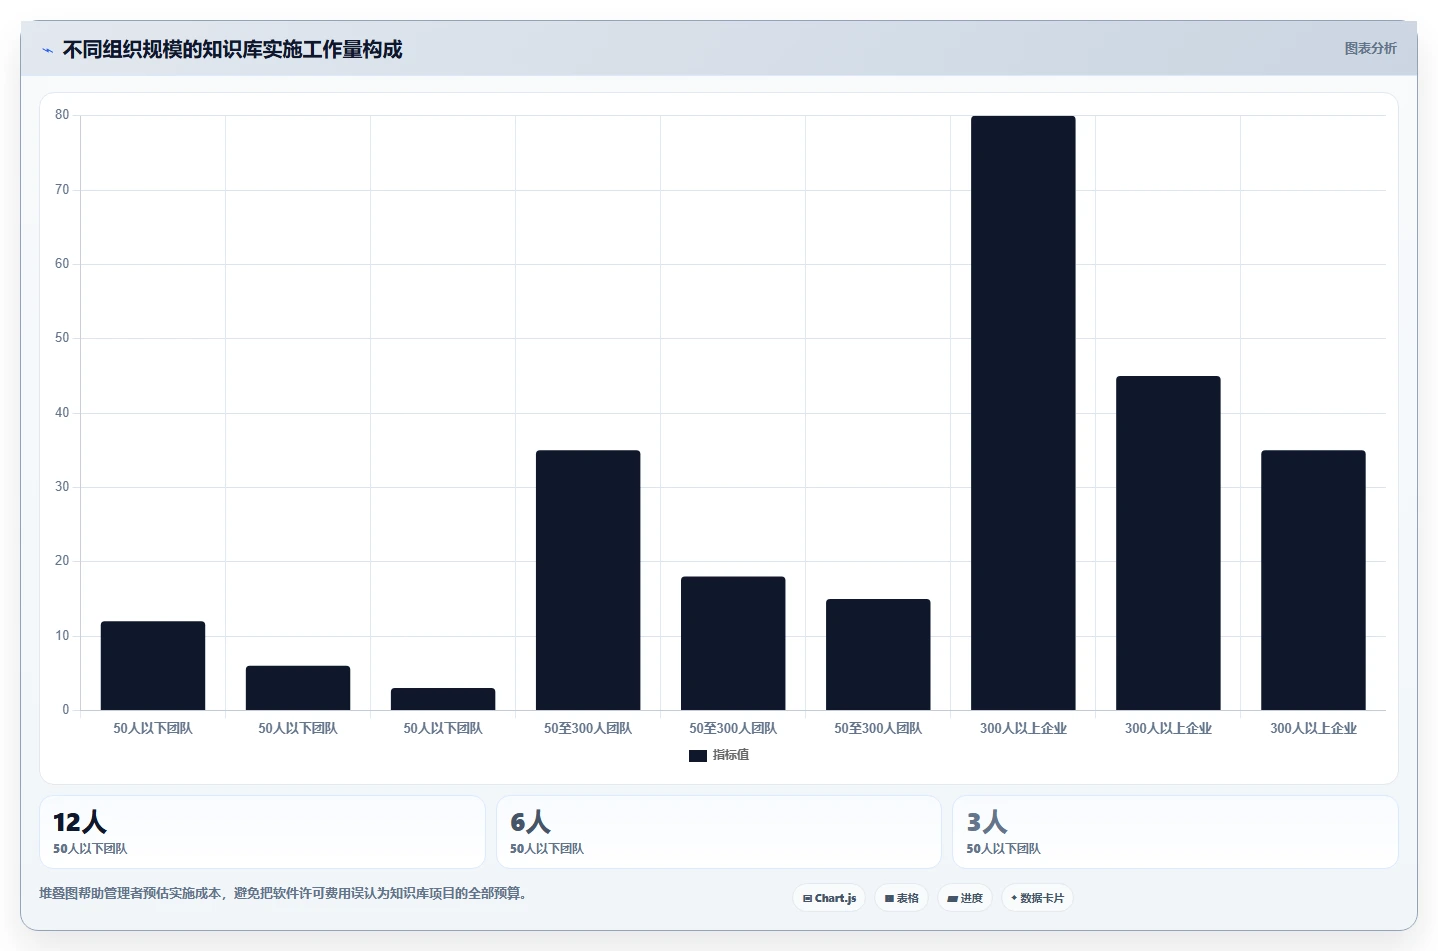This screenshot has height=951, width=1438.
Task: Open the 6人 stat card
Action: coord(719,832)
